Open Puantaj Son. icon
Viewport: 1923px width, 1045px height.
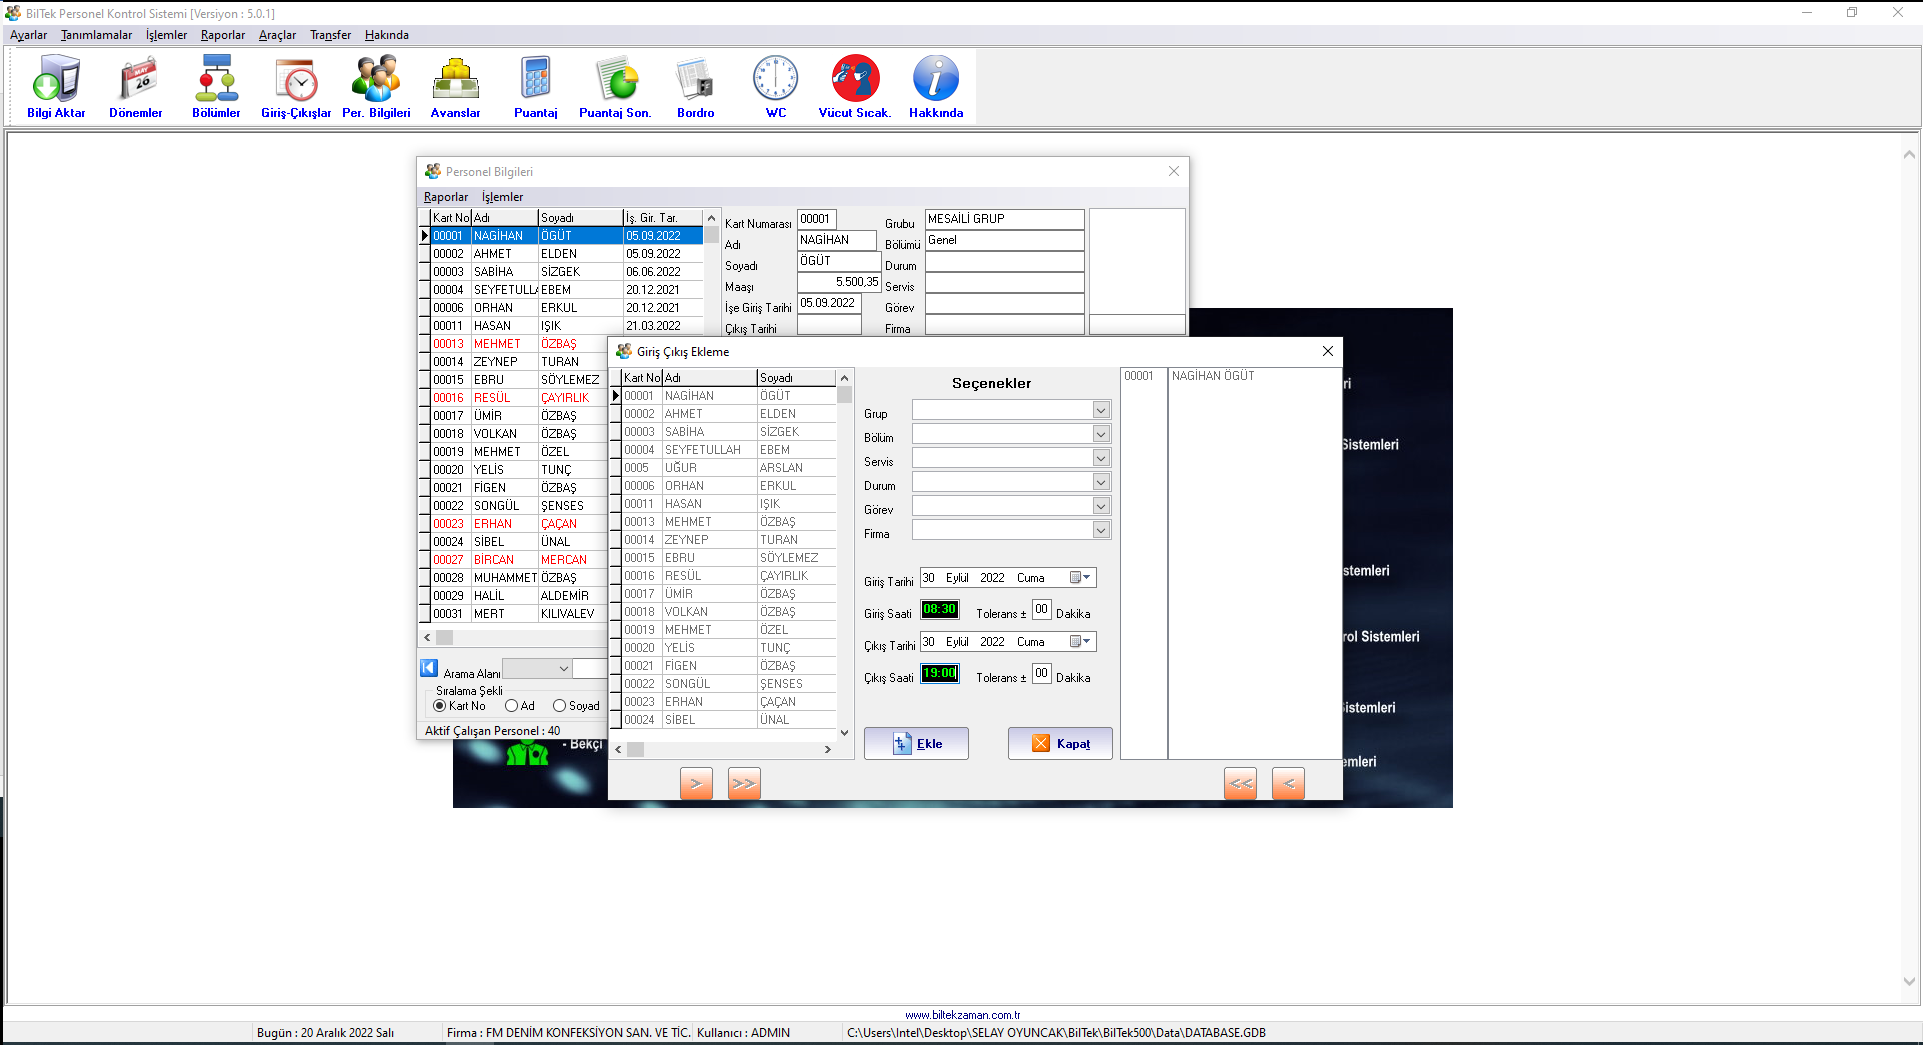click(x=615, y=87)
